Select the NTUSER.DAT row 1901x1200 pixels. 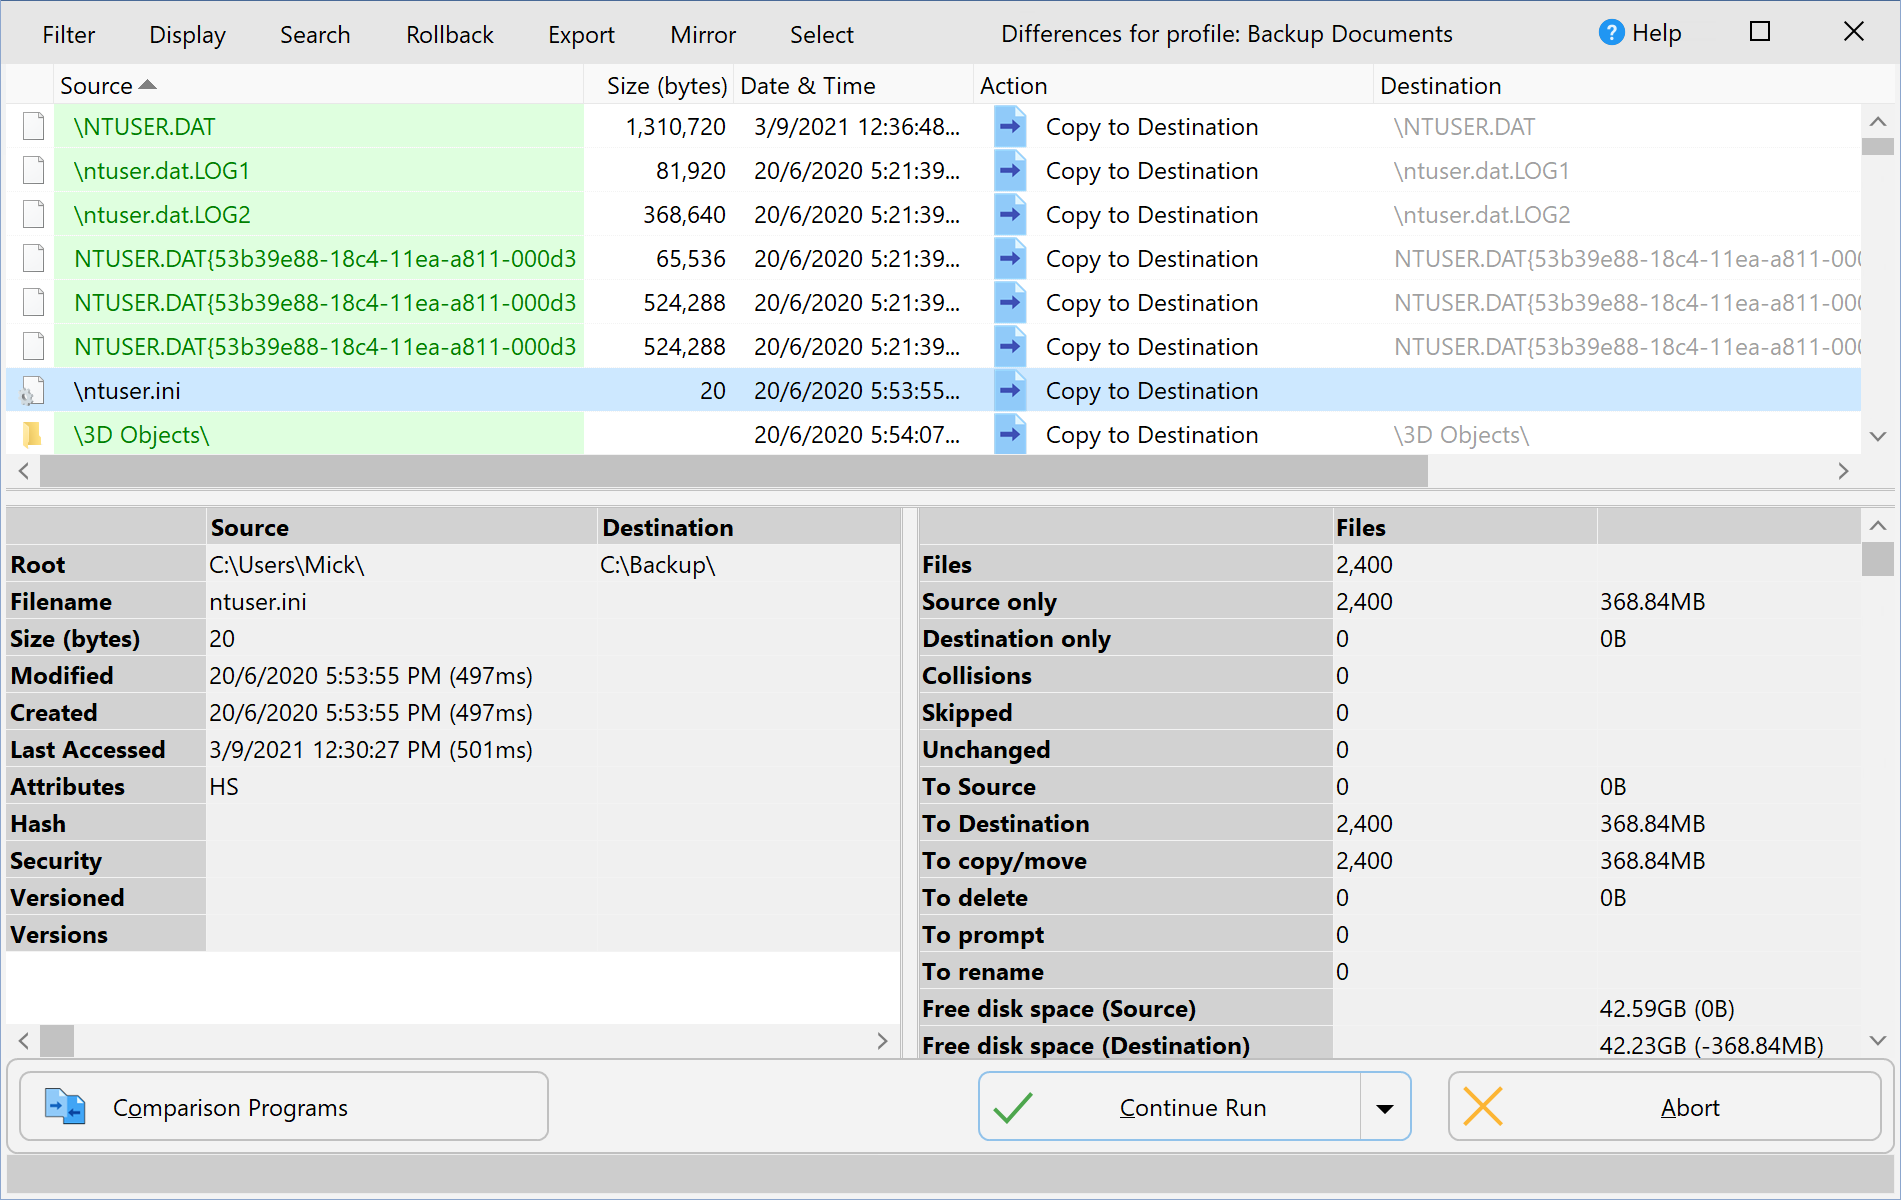[x=300, y=126]
